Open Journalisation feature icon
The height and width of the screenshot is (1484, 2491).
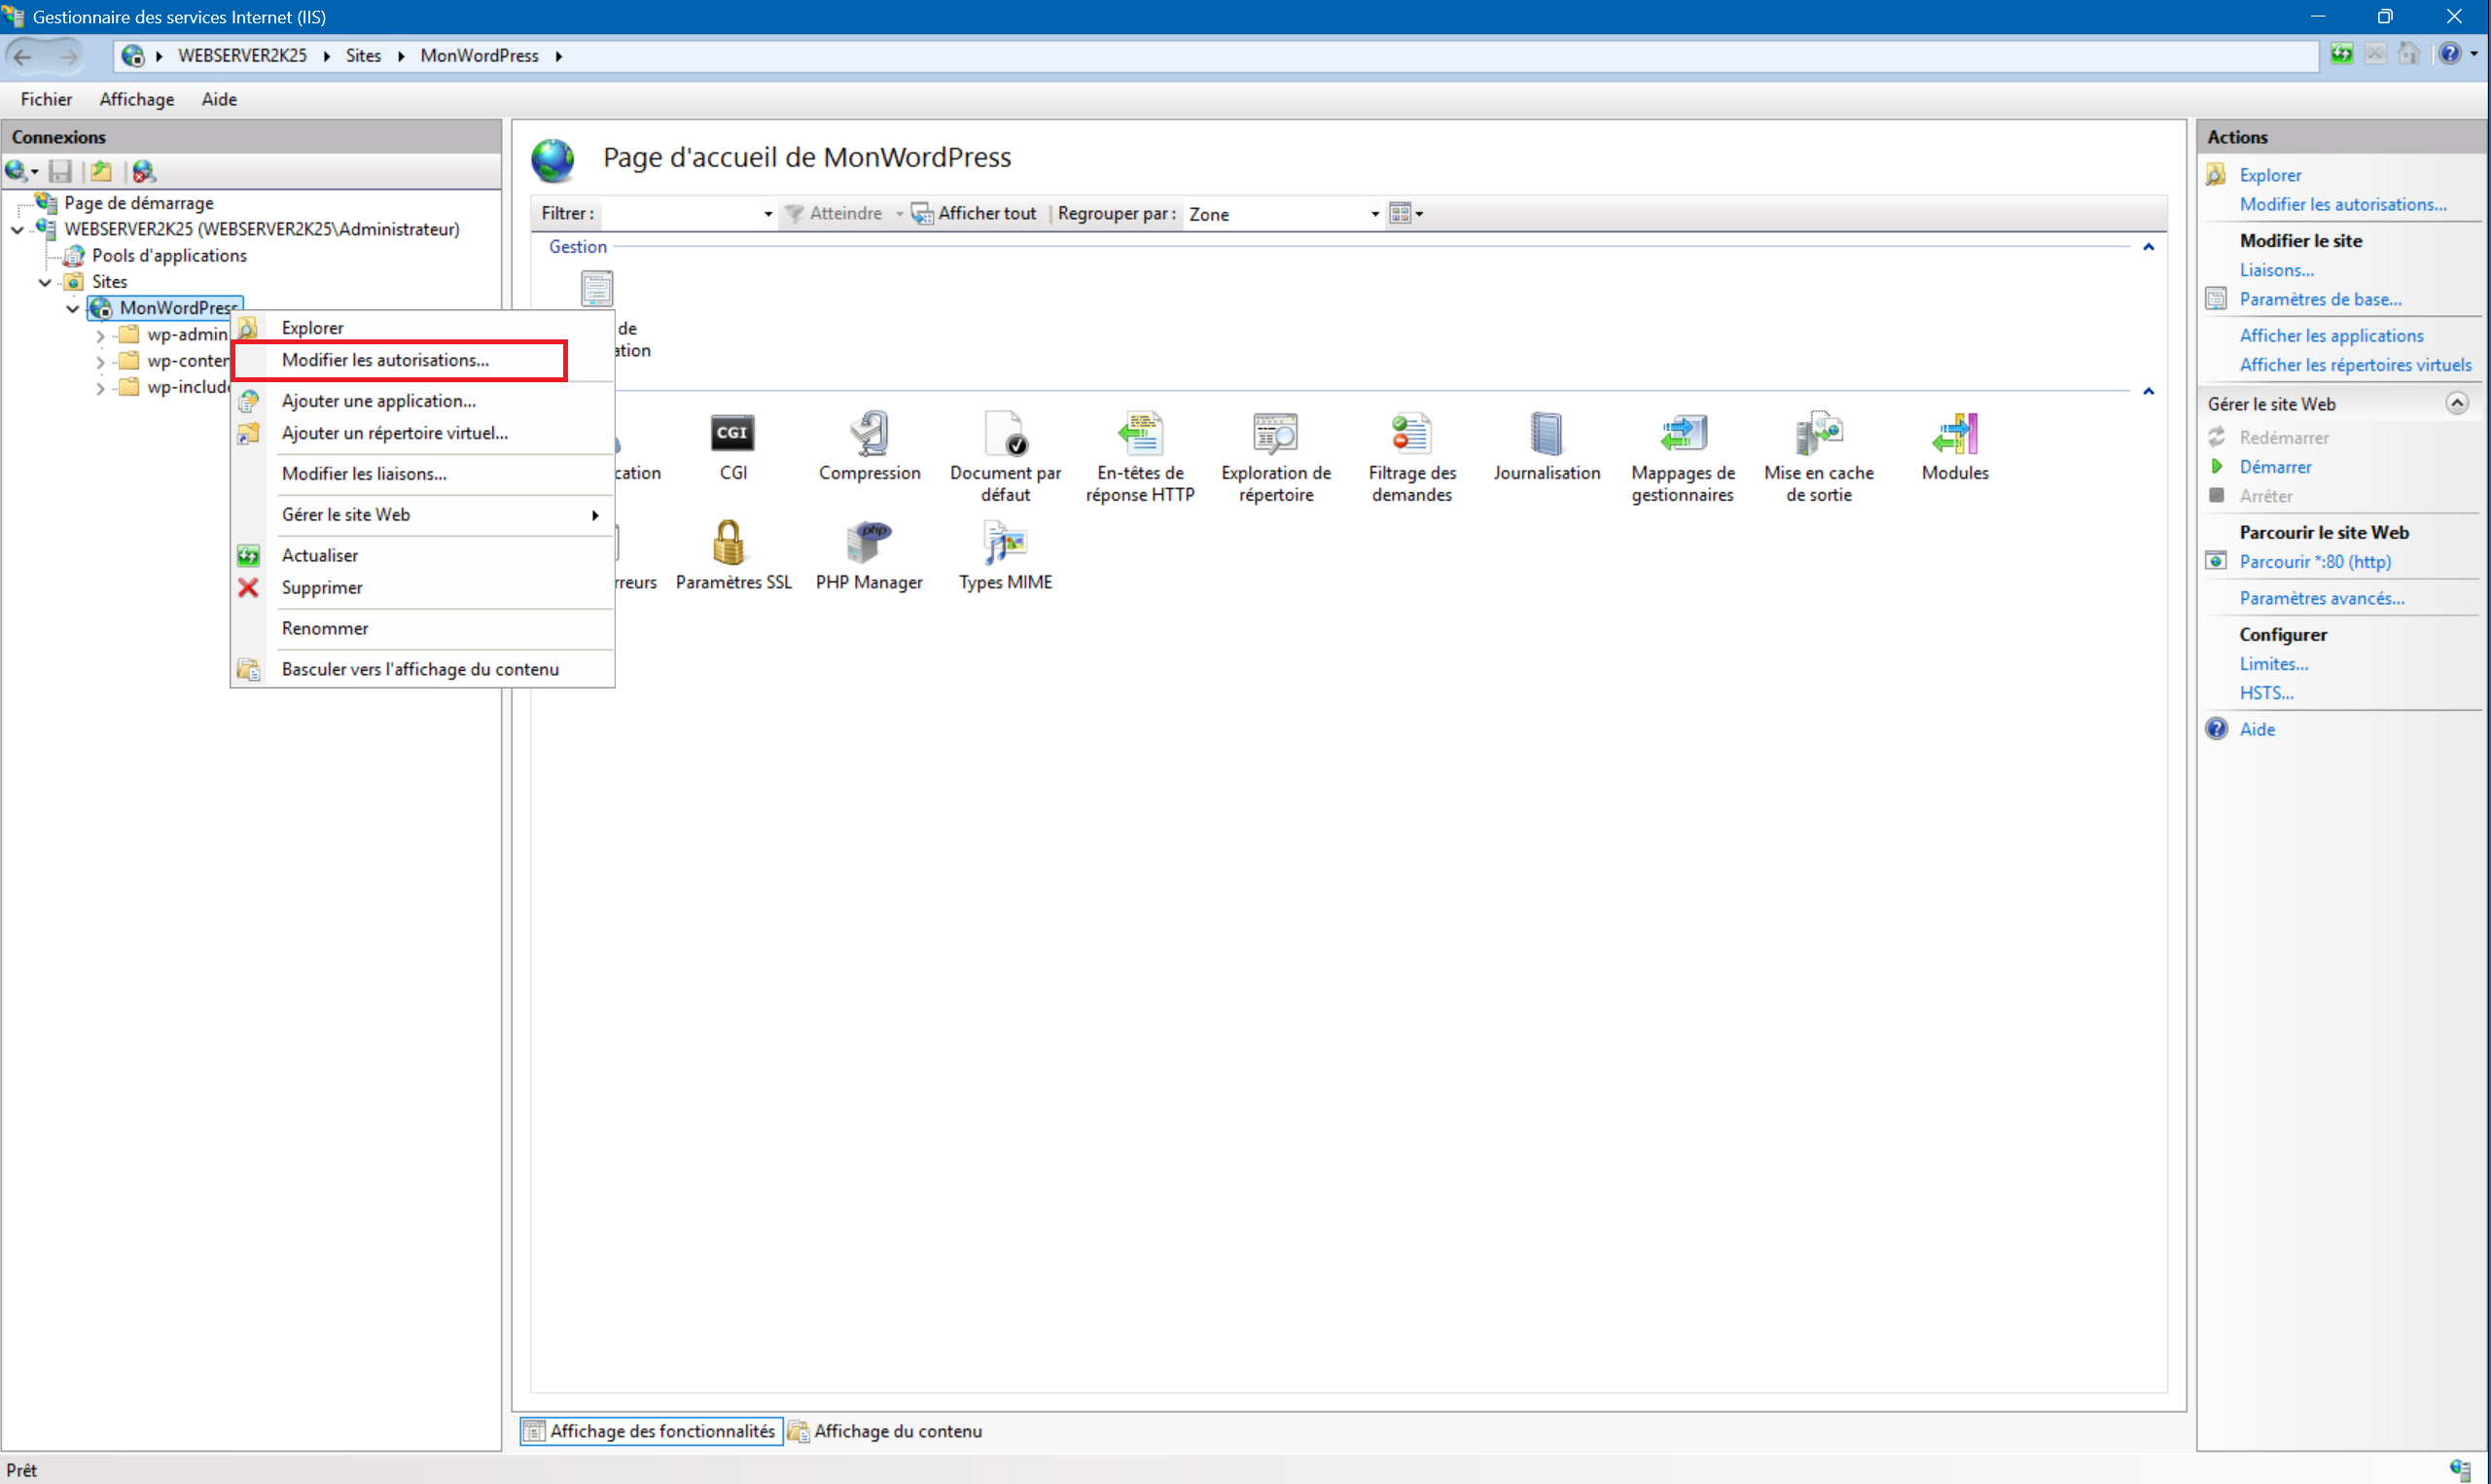pyautogui.click(x=1546, y=434)
